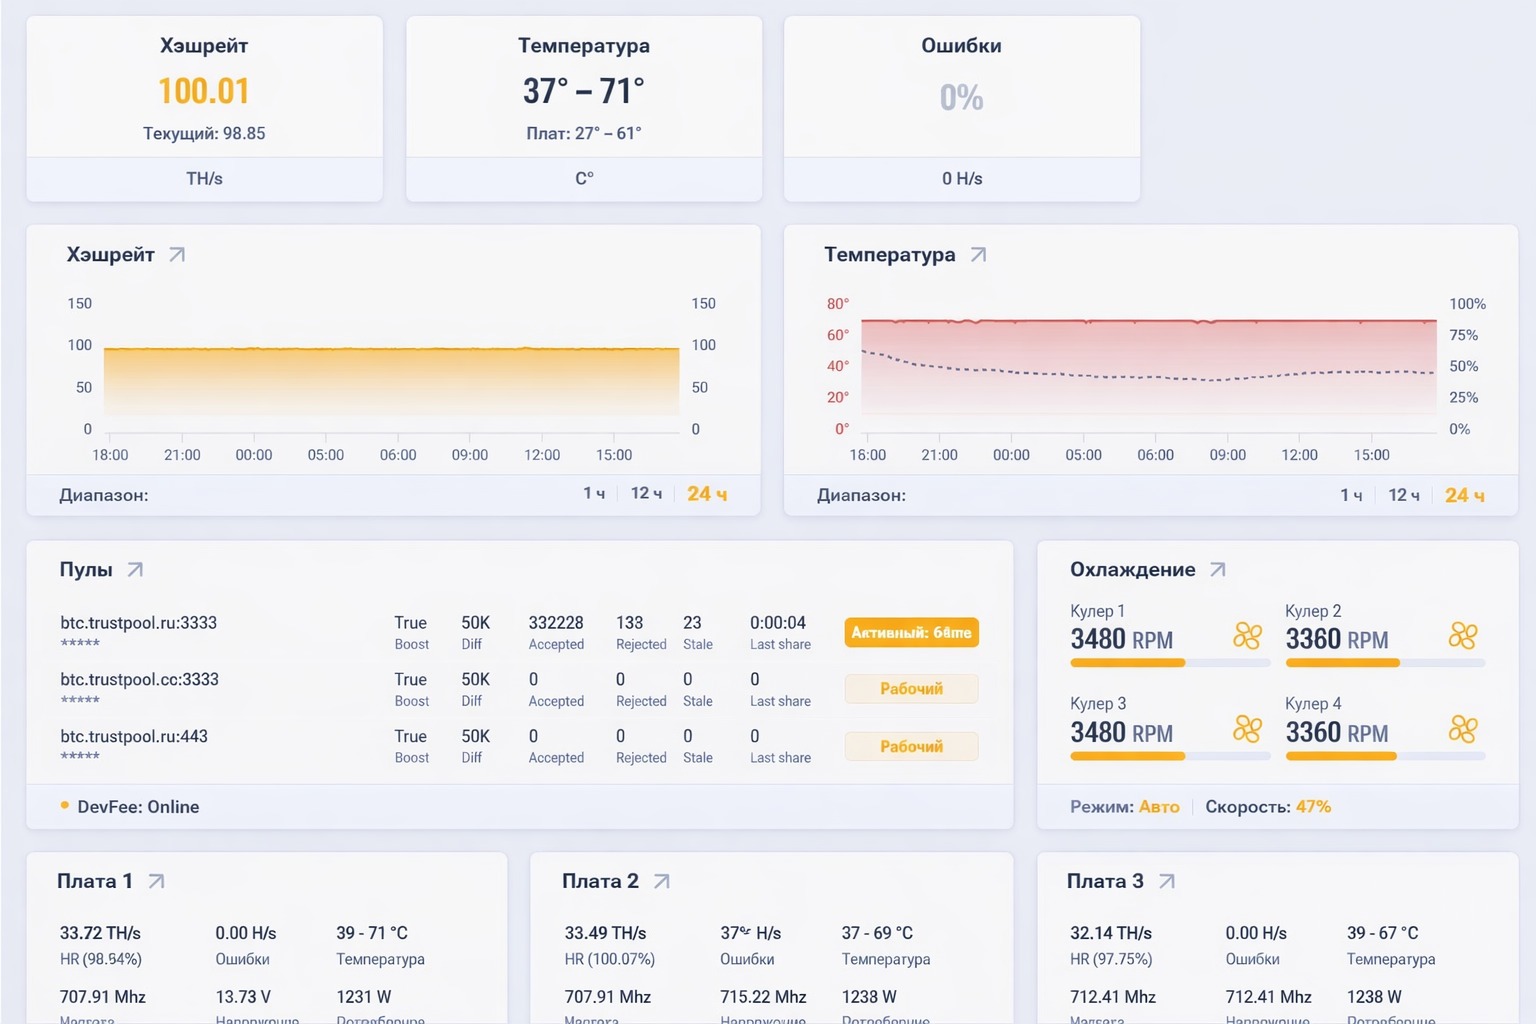Click the fan icon for Кулер 1

[x=1247, y=636]
